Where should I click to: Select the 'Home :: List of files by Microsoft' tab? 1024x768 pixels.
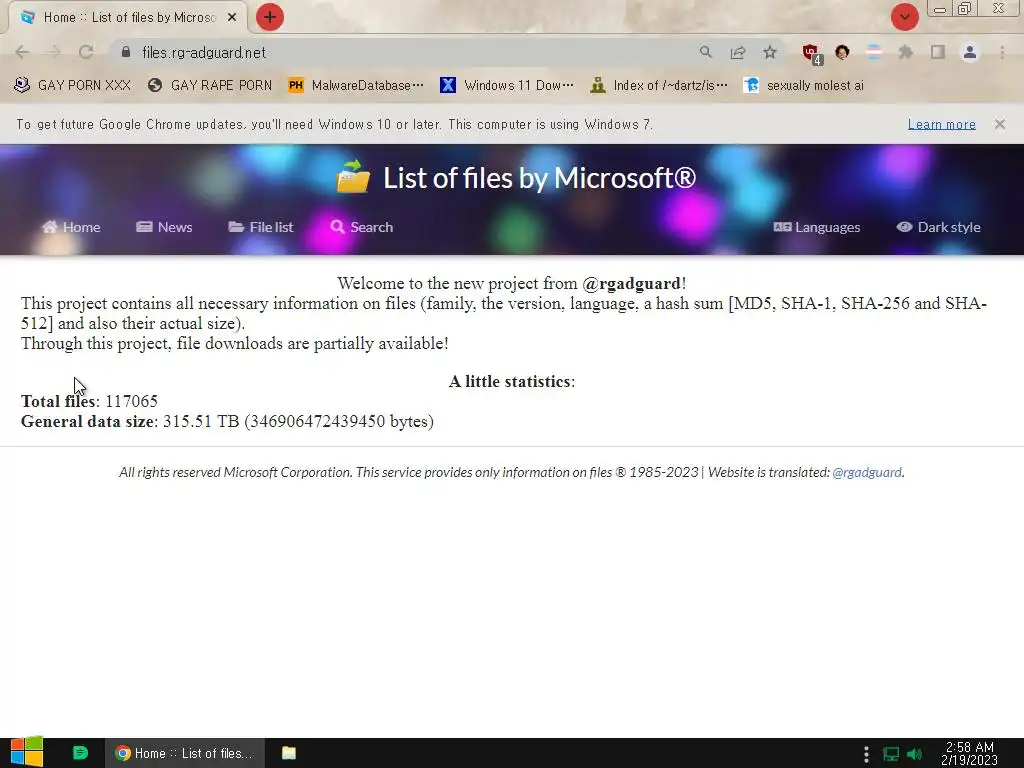(128, 18)
